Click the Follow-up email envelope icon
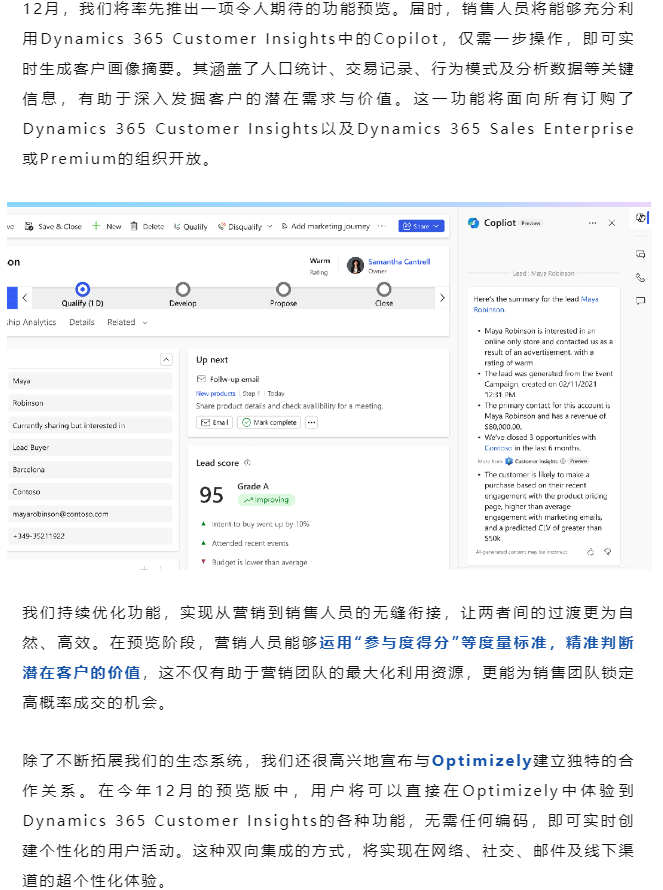The height and width of the screenshot is (890, 663). pyautogui.click(x=201, y=379)
